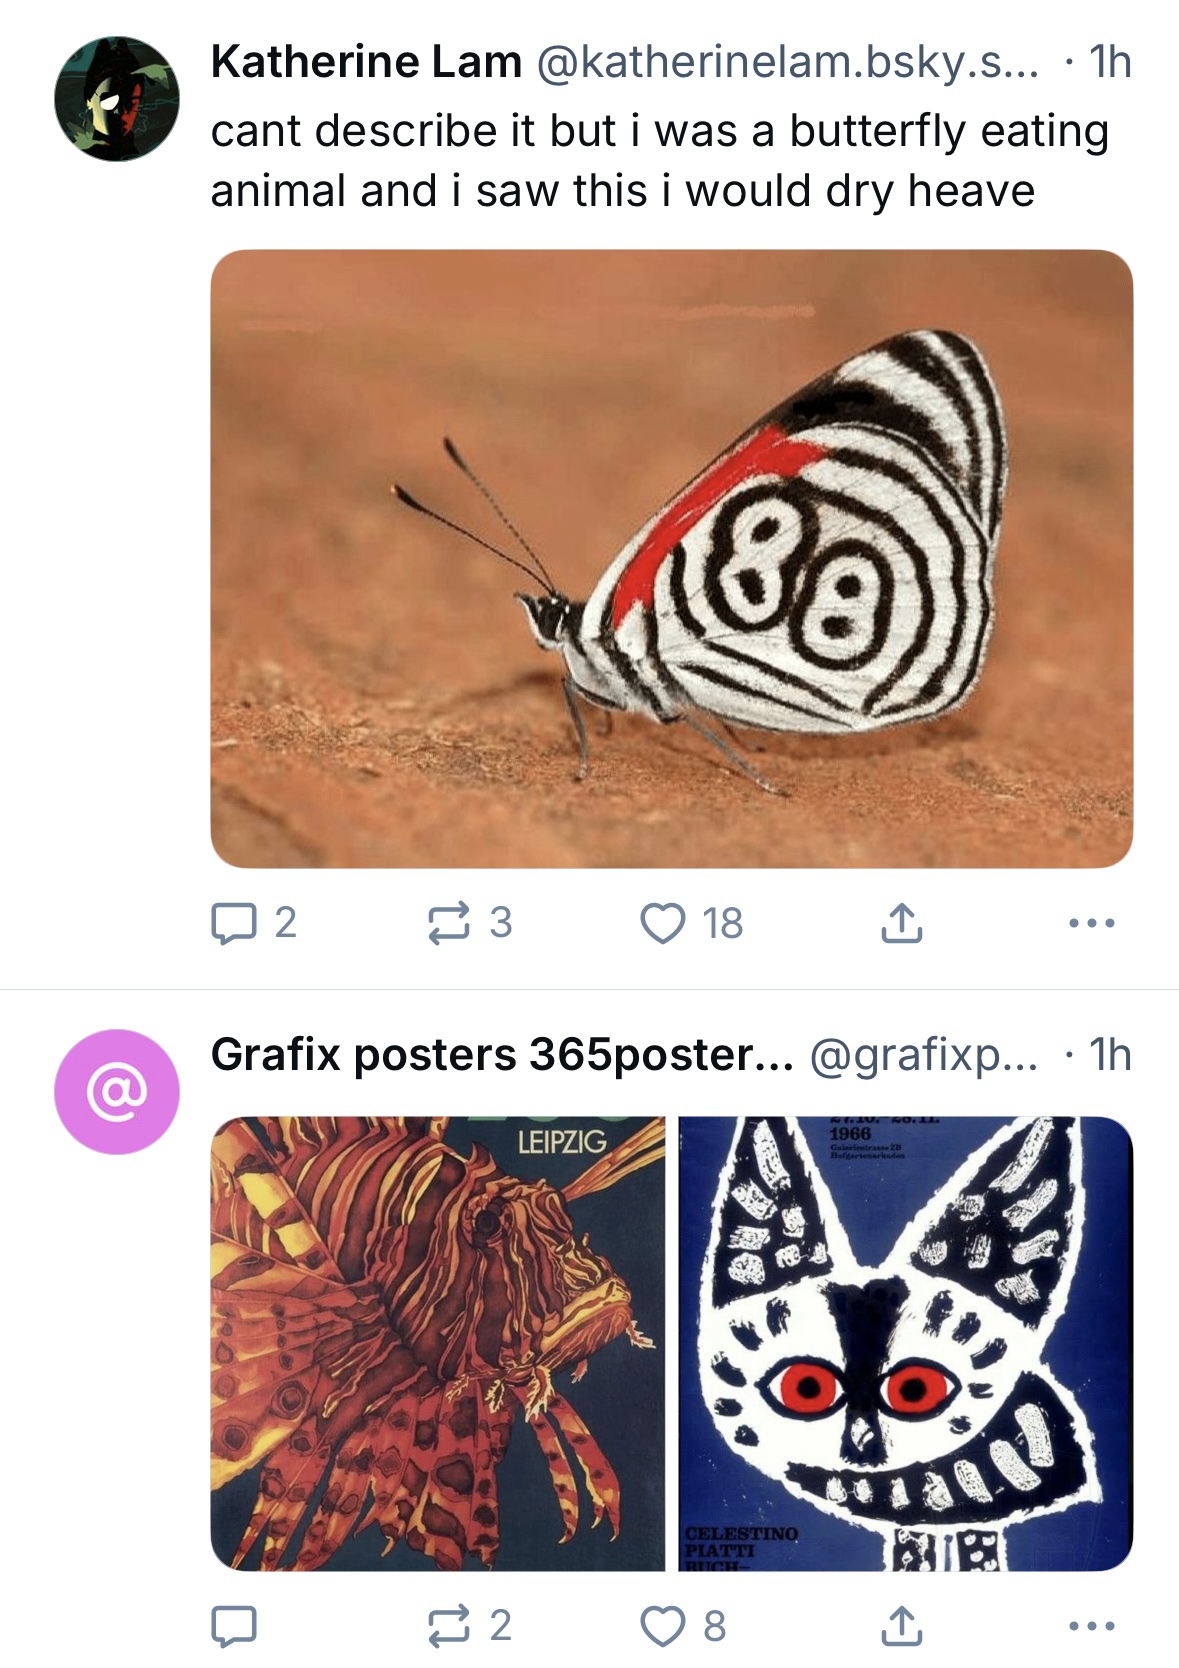The height and width of the screenshot is (1668, 1179).
Task: Reply to Katherine Lam's butterfly post
Action: click(x=233, y=923)
